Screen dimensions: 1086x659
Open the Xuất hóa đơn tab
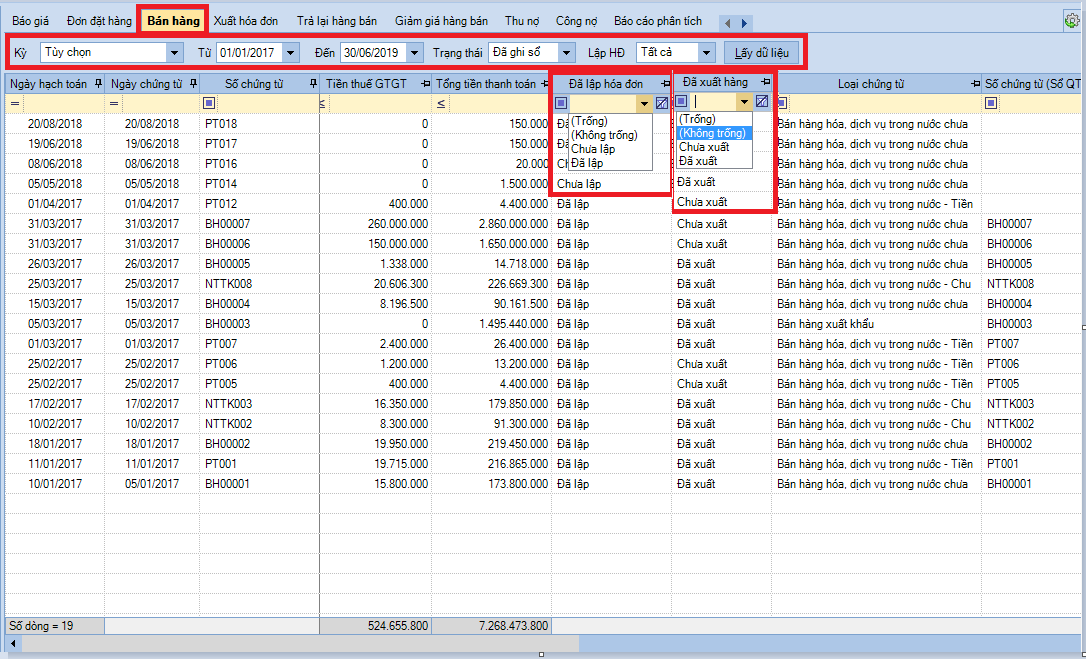[x=246, y=21]
